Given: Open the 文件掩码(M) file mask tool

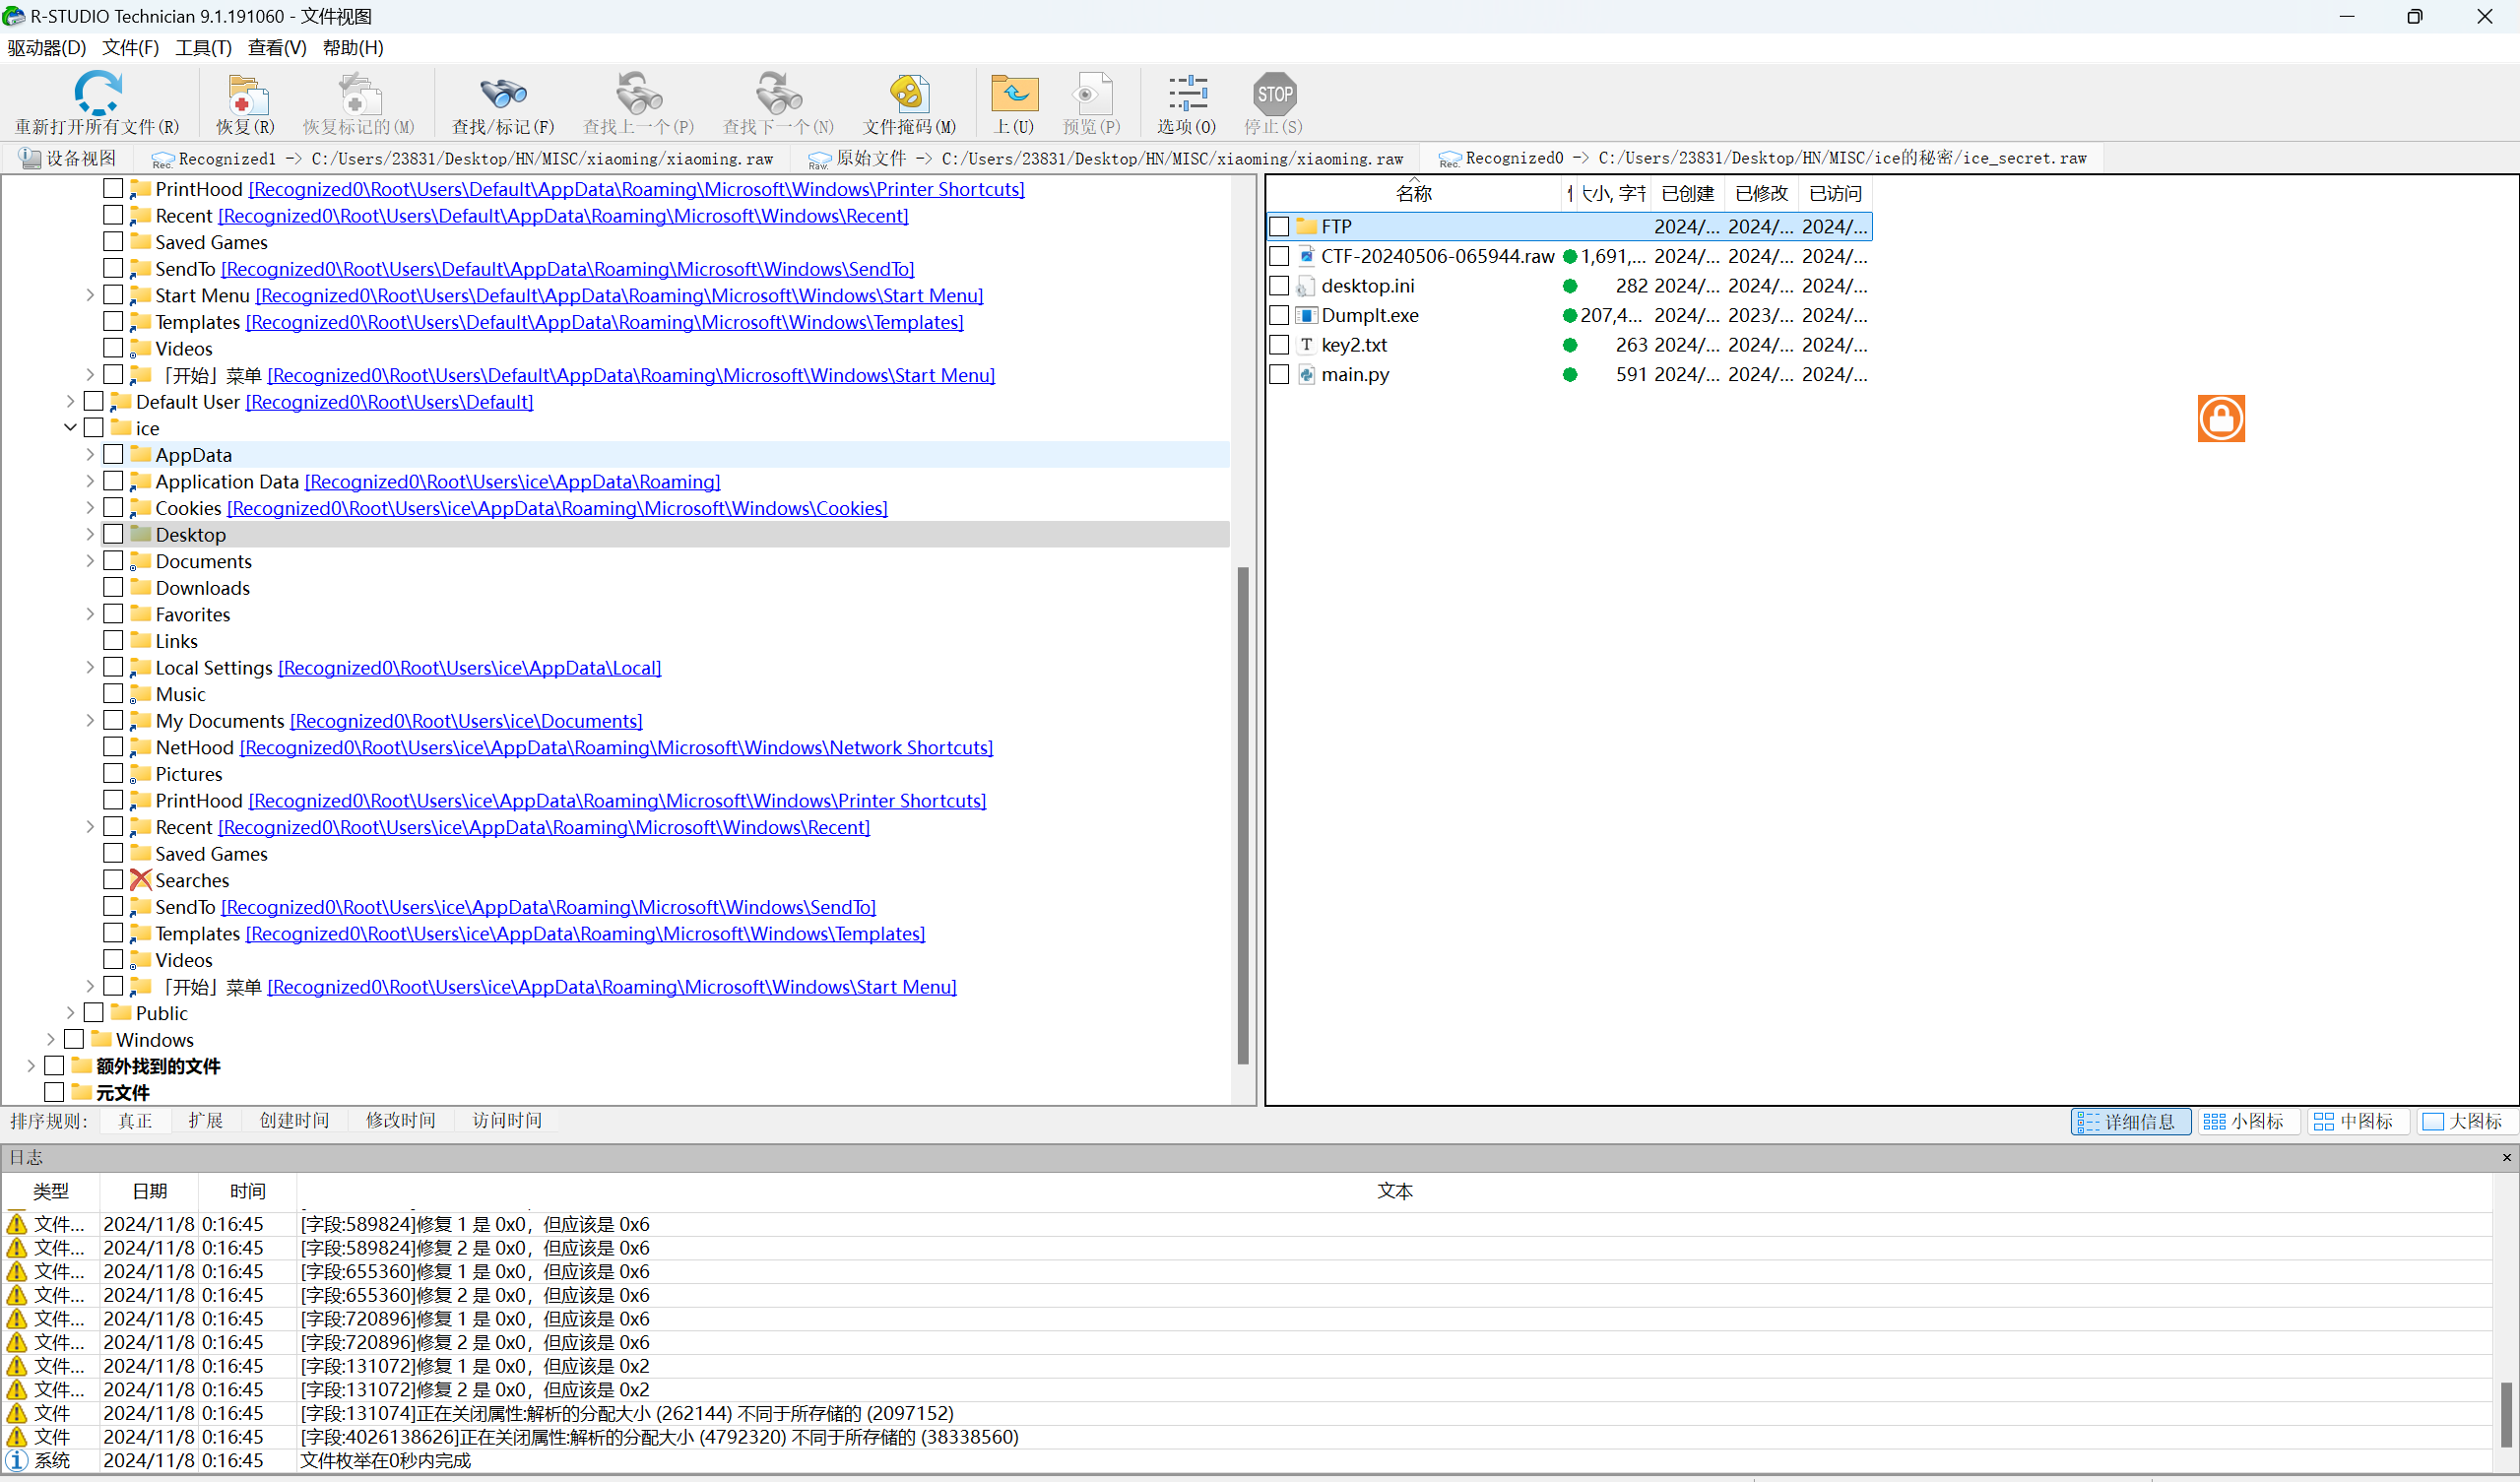Looking at the screenshot, I should 909,93.
